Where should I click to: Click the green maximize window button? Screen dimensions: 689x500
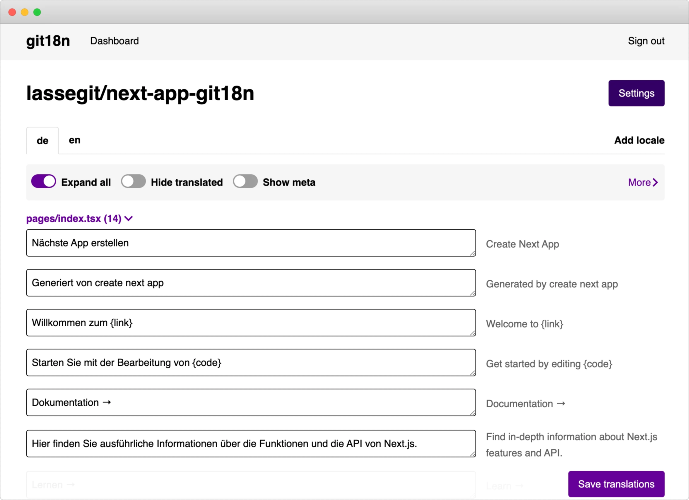pyautogui.click(x=37, y=12)
